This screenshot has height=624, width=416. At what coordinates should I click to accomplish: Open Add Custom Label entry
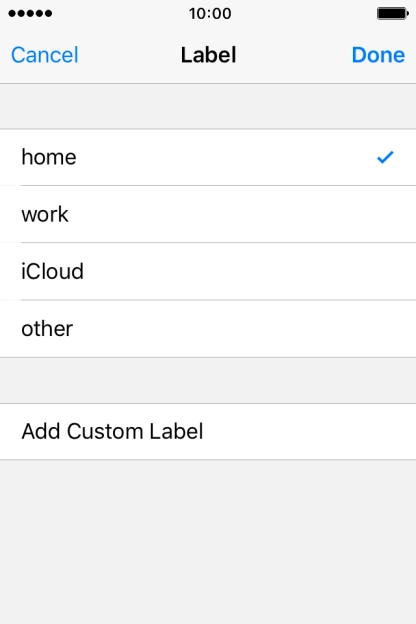point(208,431)
